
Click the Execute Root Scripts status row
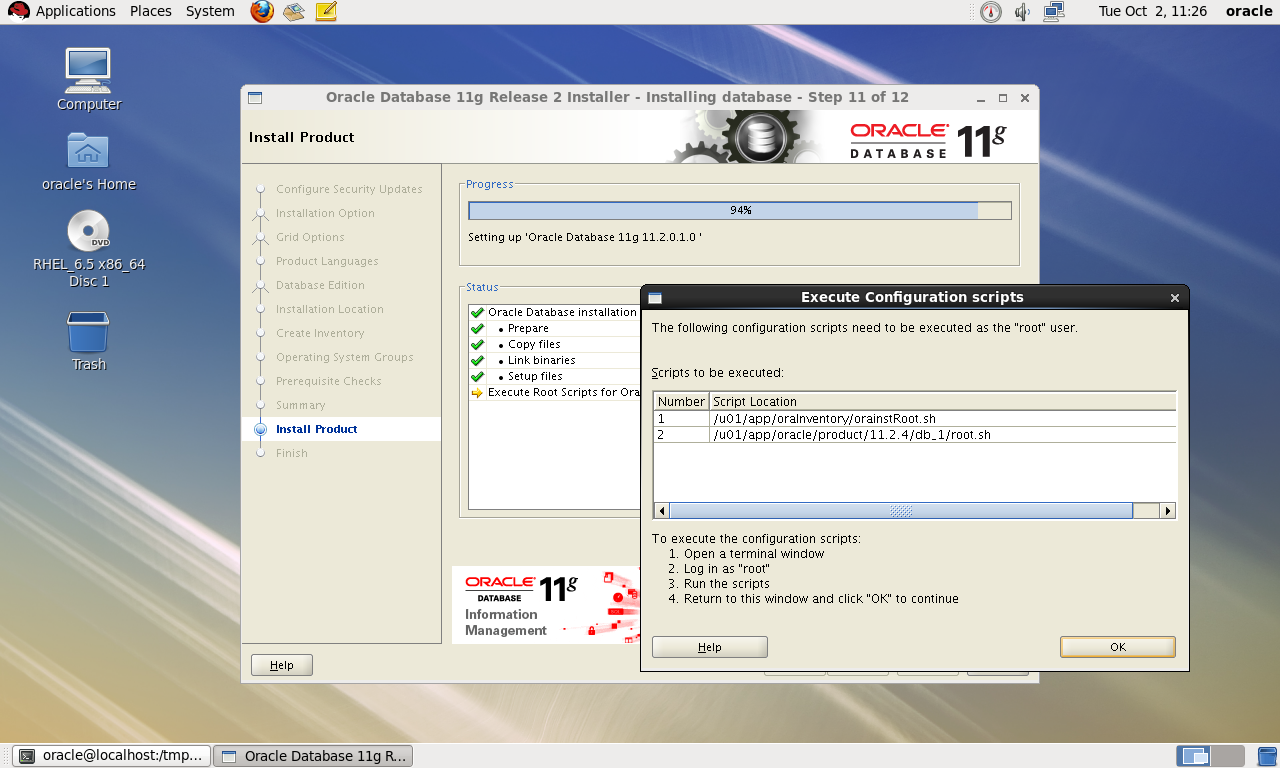point(554,392)
